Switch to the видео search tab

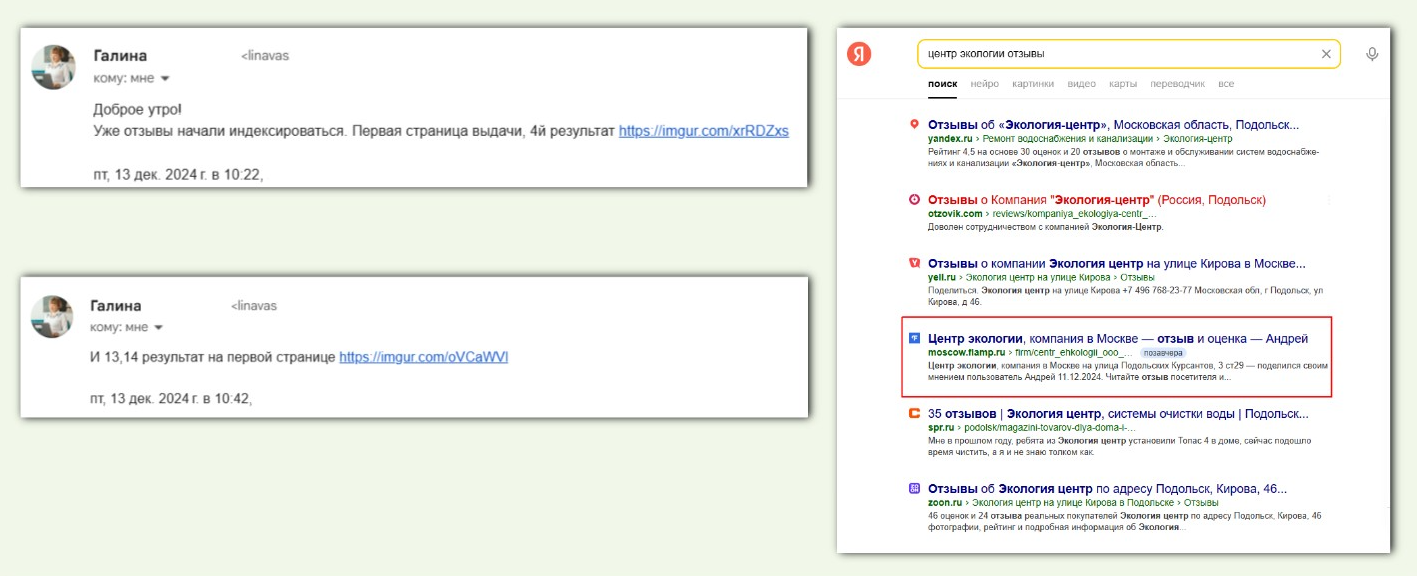[x=1081, y=84]
